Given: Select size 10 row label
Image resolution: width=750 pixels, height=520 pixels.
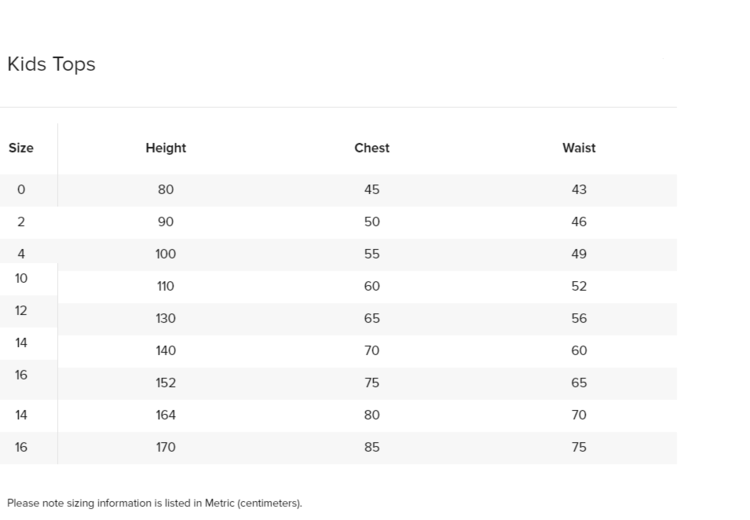Looking at the screenshot, I should [x=21, y=278].
